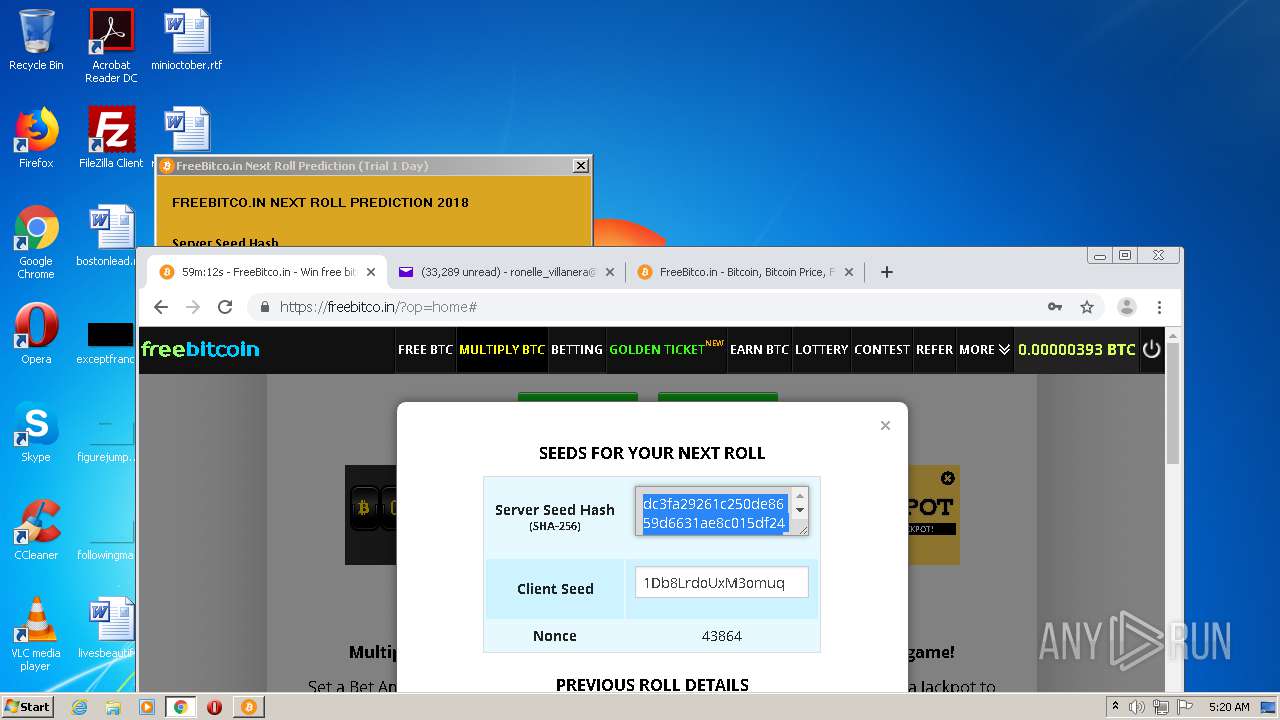This screenshot has width=1280, height=720.
Task: Open Skype desktop shortcut
Action: coord(36,432)
